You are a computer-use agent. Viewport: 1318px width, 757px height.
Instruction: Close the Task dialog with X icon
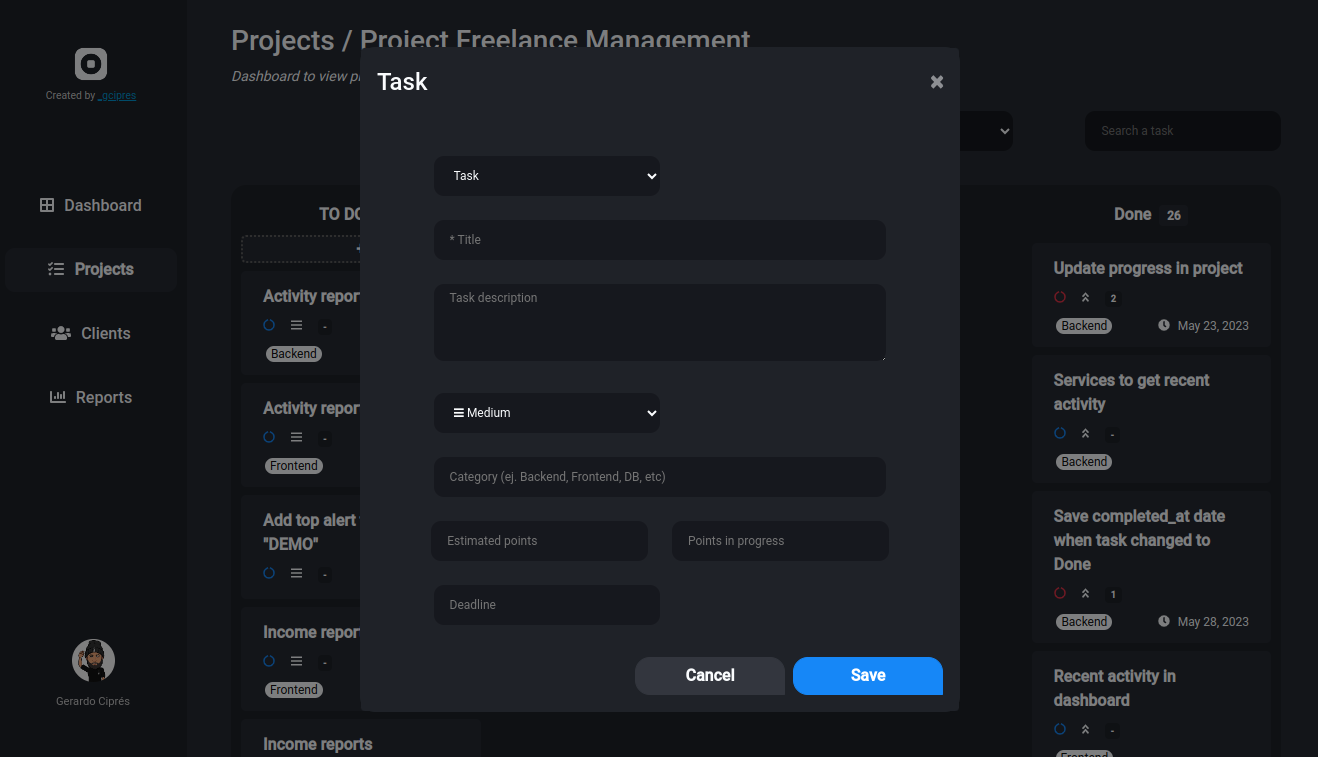click(x=937, y=82)
